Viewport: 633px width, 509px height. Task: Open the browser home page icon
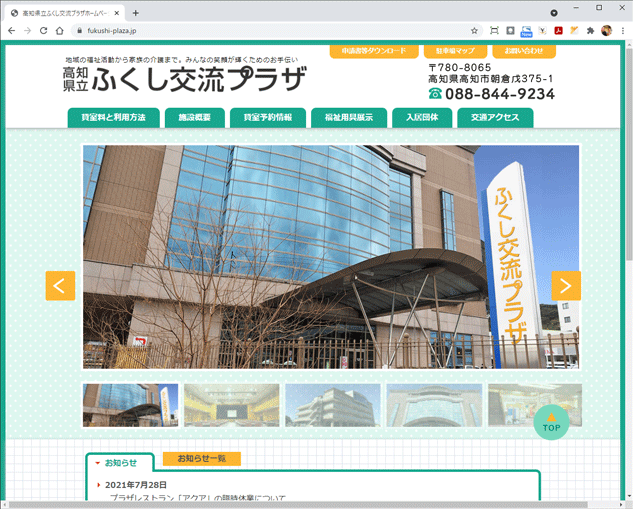pos(60,31)
